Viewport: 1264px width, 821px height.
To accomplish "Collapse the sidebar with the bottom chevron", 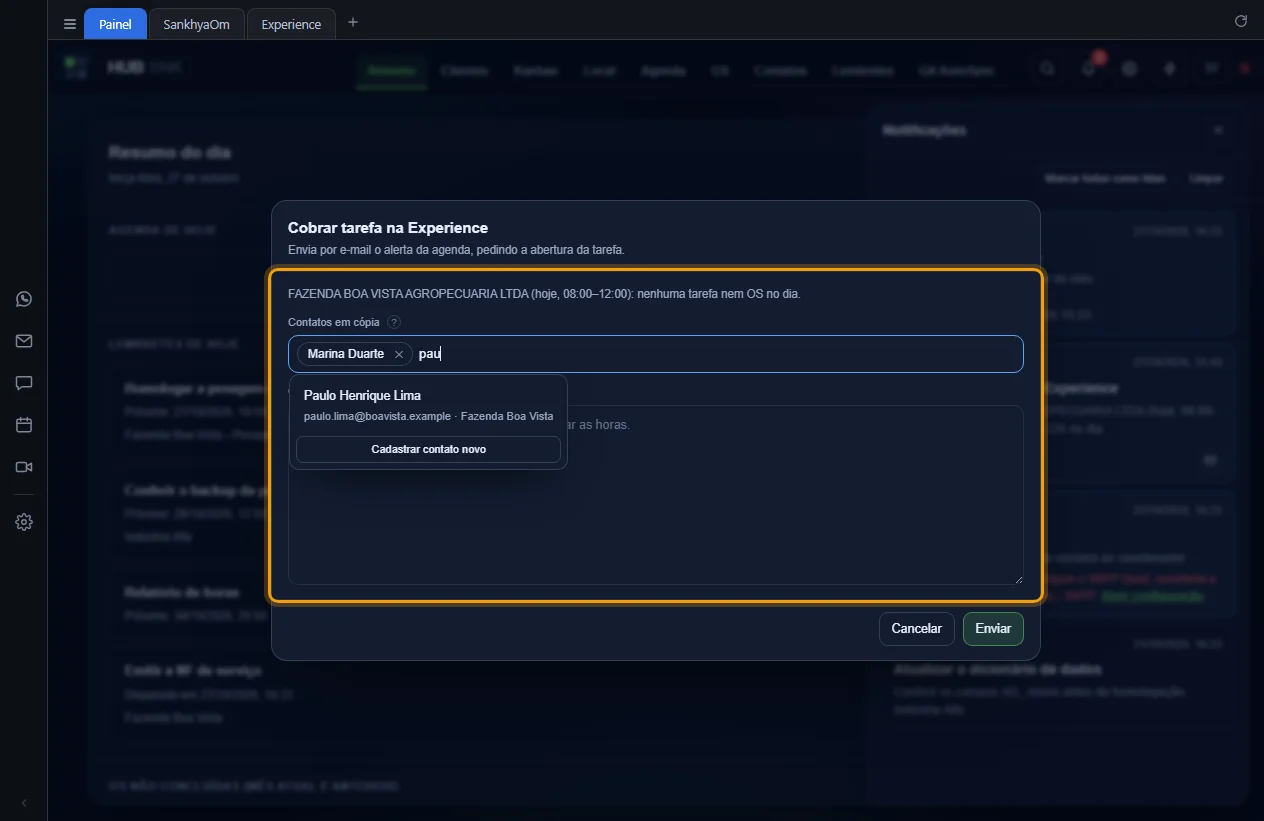I will 24,803.
